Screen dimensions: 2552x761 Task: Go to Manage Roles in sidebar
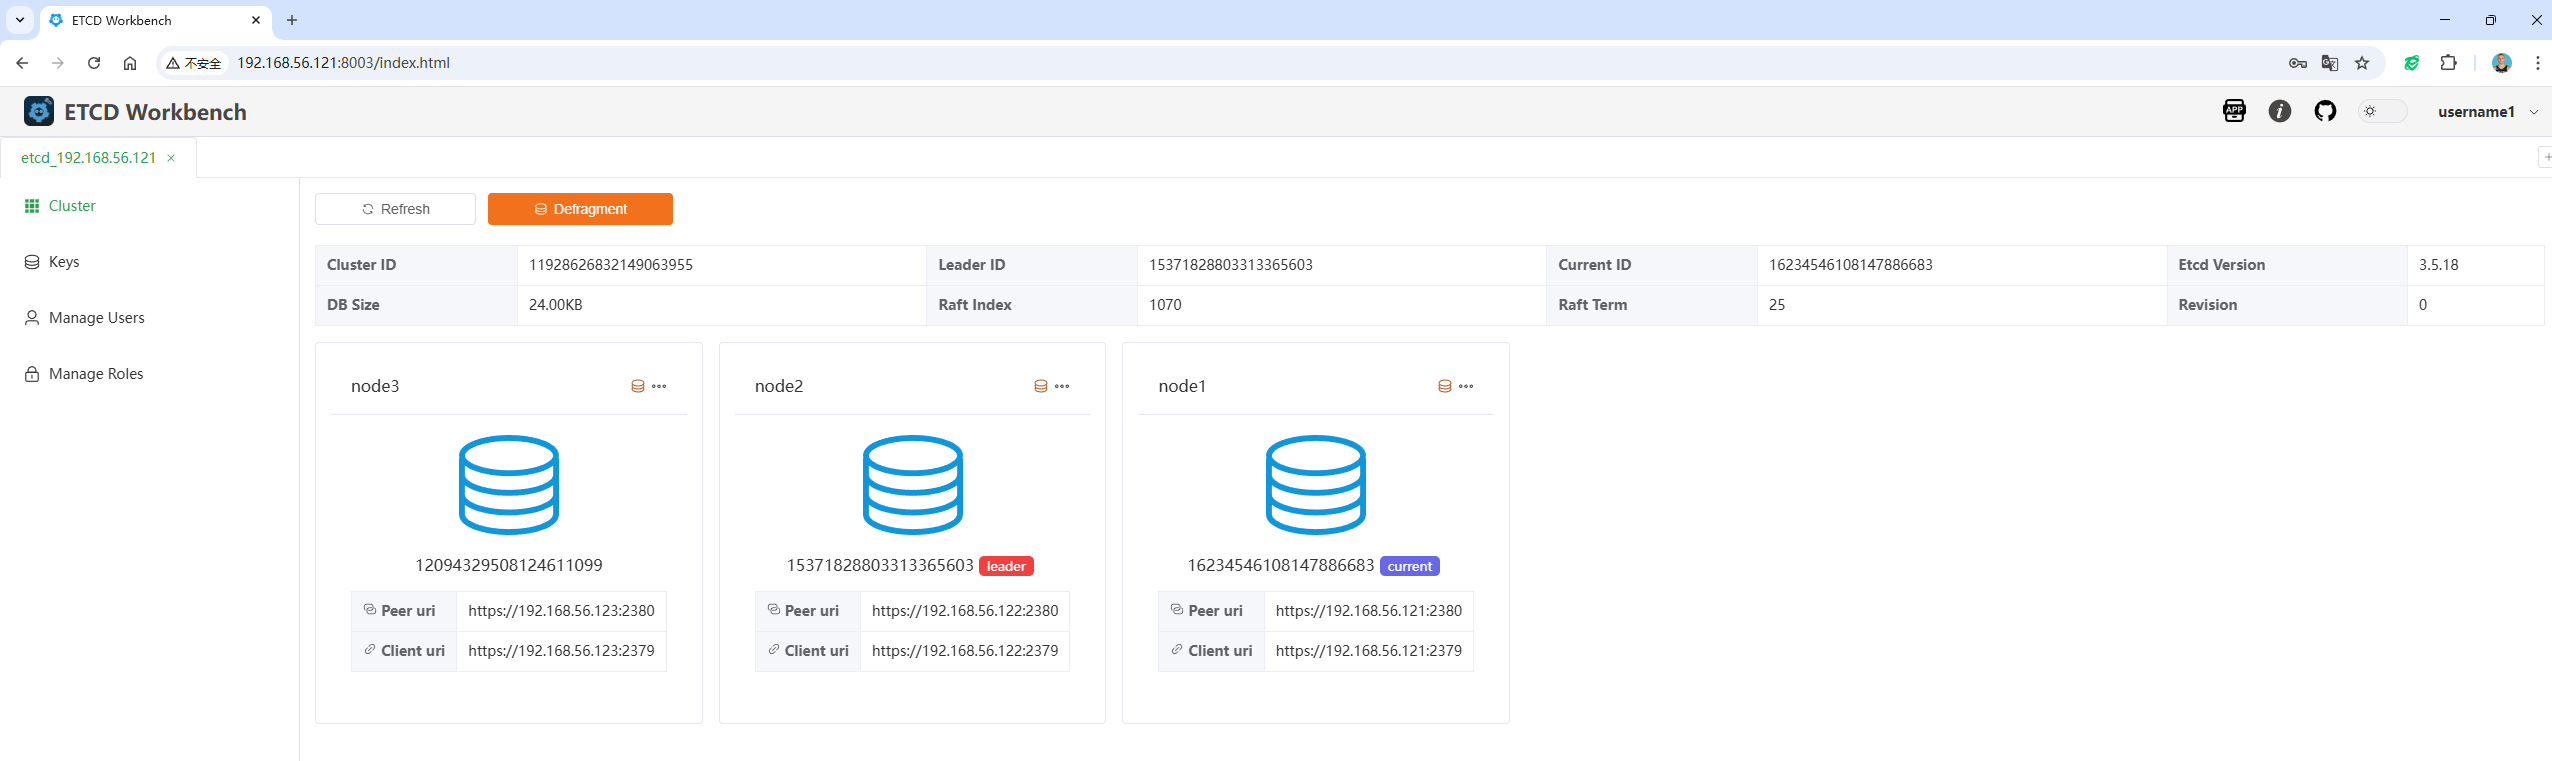click(x=96, y=374)
